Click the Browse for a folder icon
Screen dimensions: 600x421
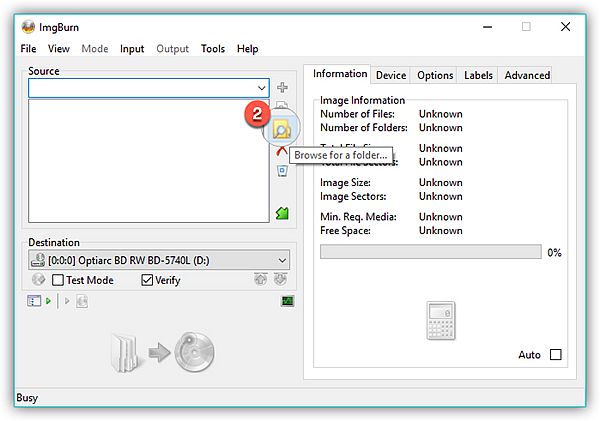click(x=283, y=129)
